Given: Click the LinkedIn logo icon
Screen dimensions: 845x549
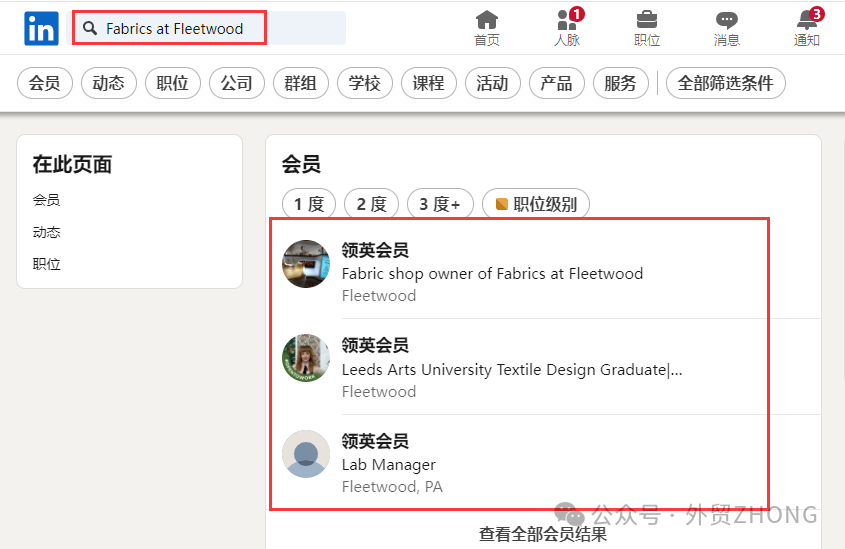Looking at the screenshot, I should (x=41, y=28).
